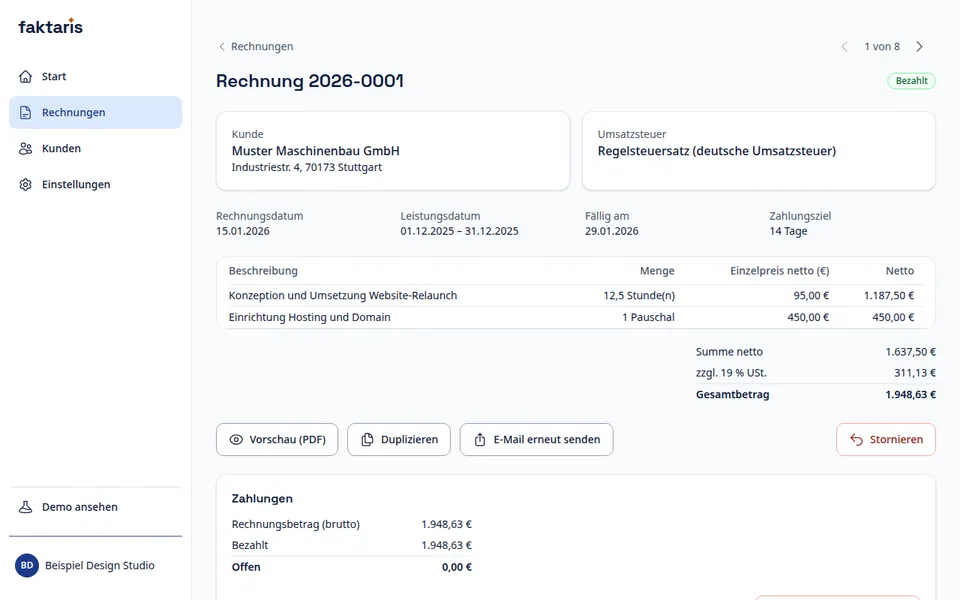Image resolution: width=960 pixels, height=600 pixels.
Task: Click the Summe netto amount 1.637,50 €
Action: coord(910,352)
